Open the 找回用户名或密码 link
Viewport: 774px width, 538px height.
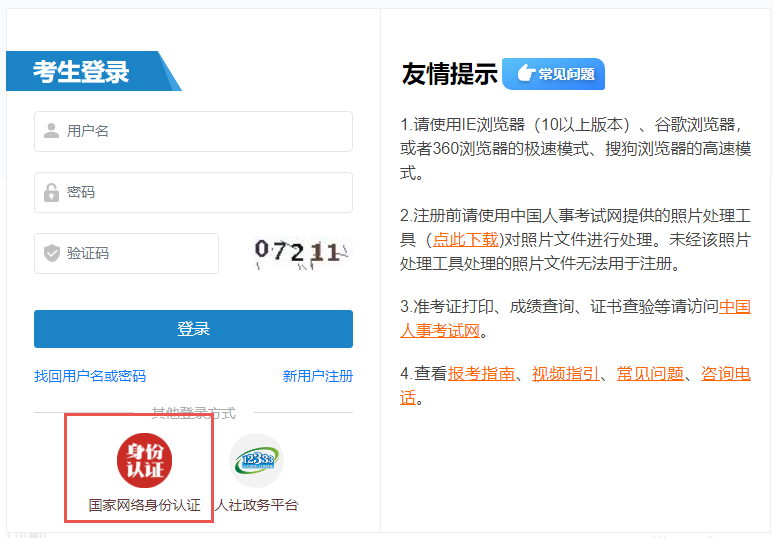coord(90,376)
